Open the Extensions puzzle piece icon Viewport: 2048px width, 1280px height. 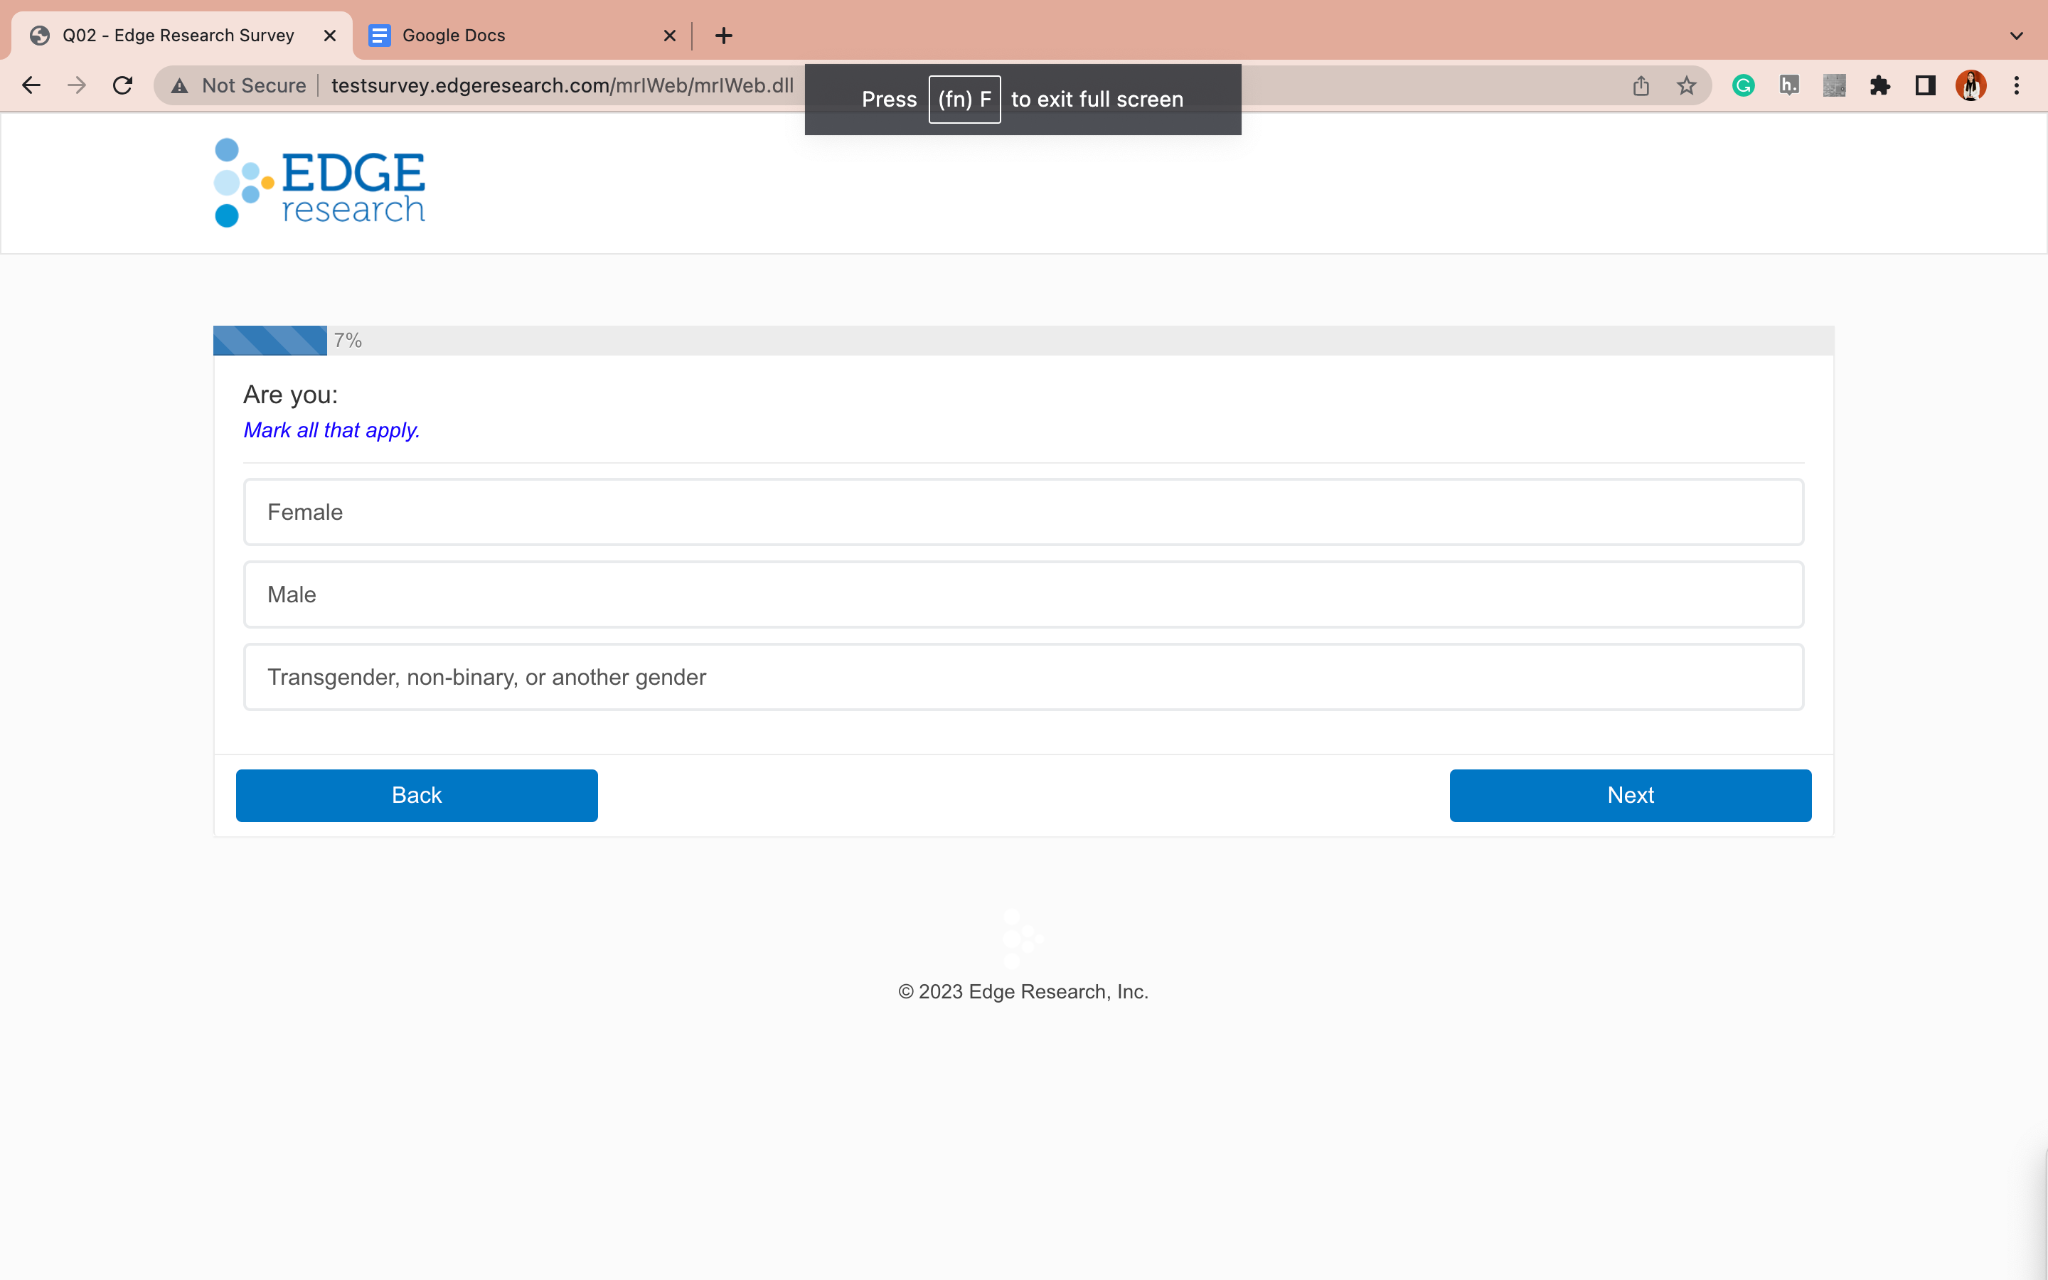coord(1880,86)
